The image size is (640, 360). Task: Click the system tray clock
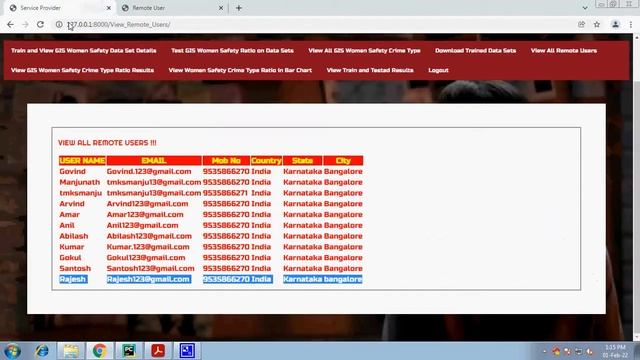615,351
